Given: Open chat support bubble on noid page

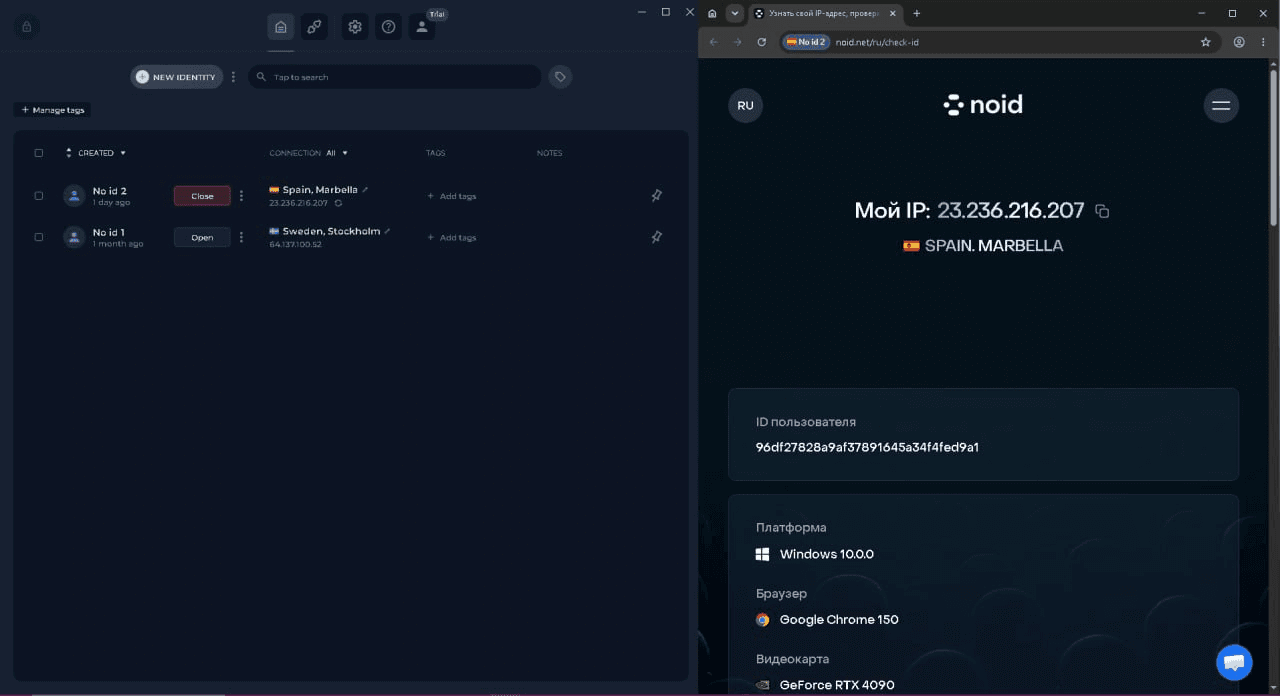Looking at the screenshot, I should [1234, 662].
